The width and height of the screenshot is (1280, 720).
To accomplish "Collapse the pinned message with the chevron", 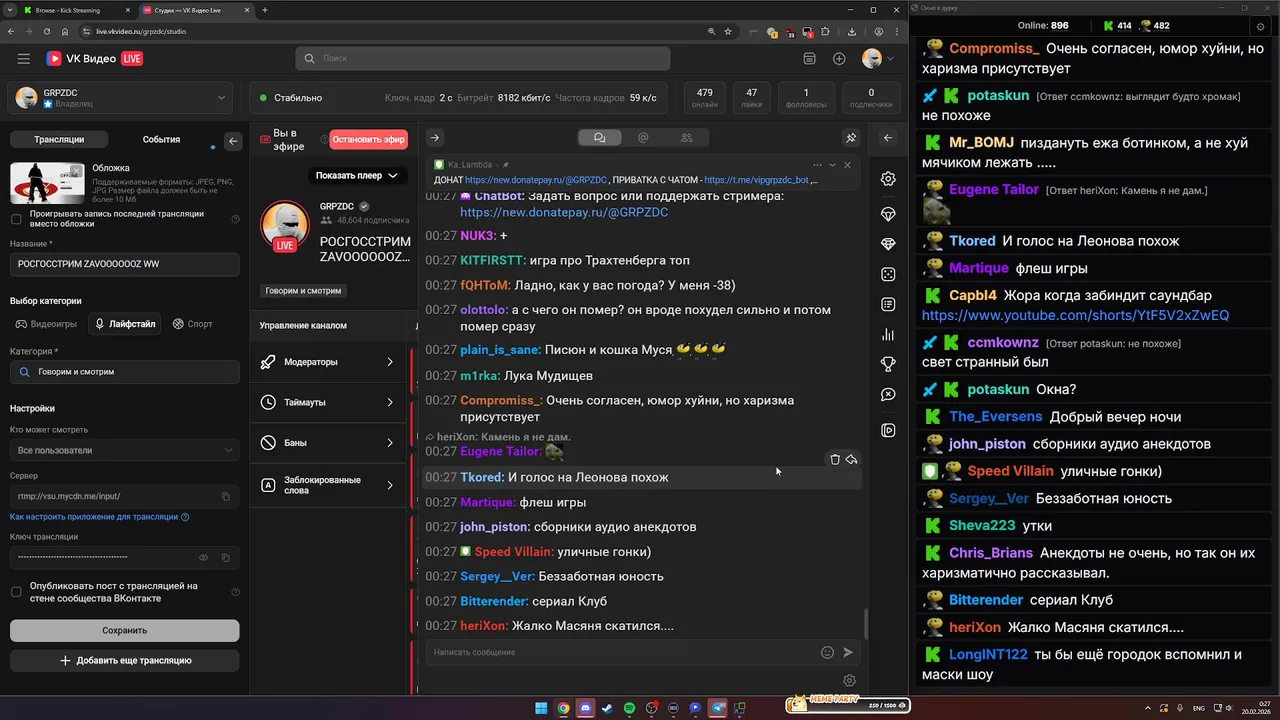I will [832, 165].
